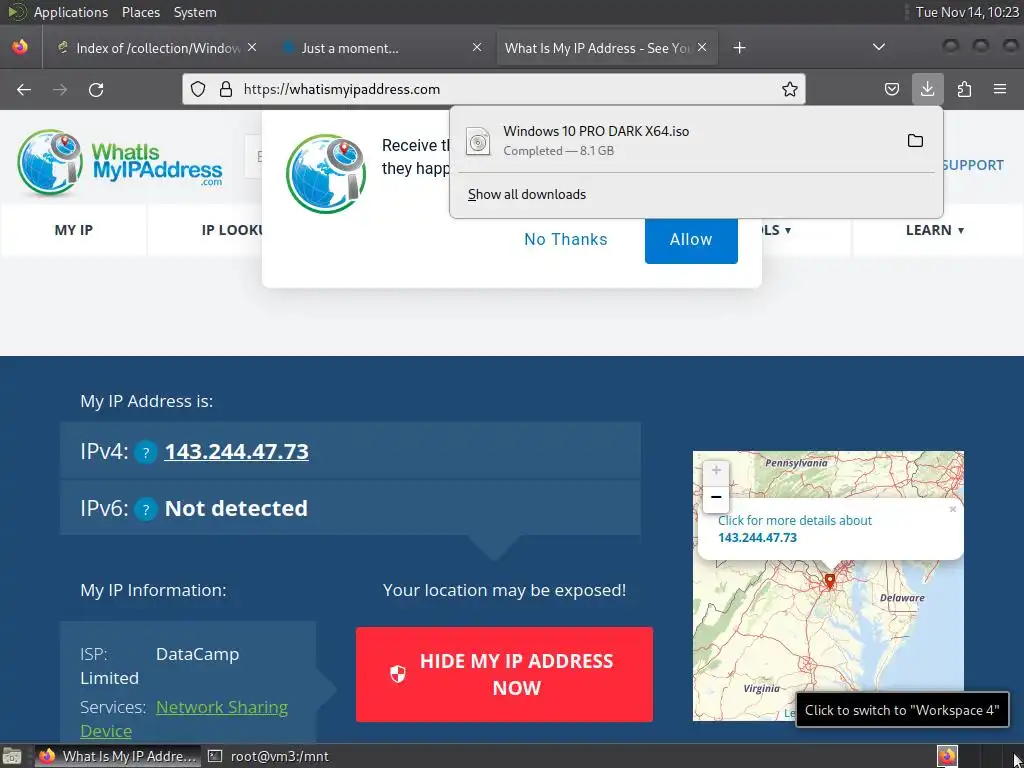Image resolution: width=1024 pixels, height=768 pixels.
Task: Open the Applications menu
Action: pos(71,12)
